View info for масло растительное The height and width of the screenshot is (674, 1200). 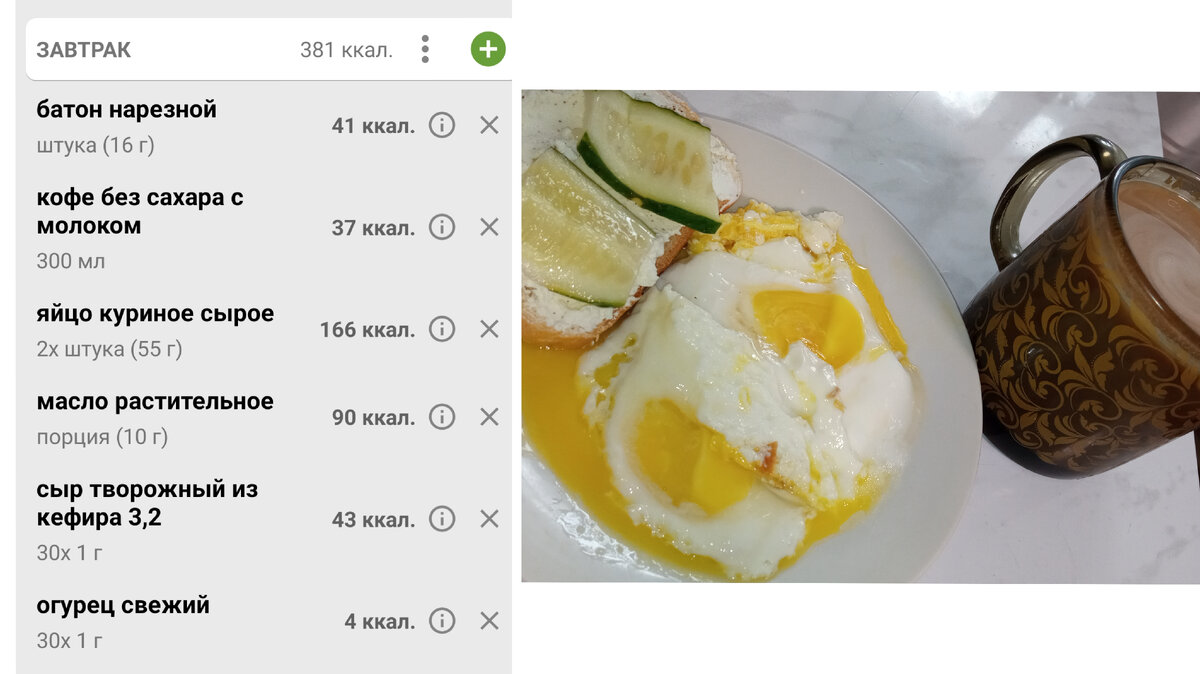[442, 417]
